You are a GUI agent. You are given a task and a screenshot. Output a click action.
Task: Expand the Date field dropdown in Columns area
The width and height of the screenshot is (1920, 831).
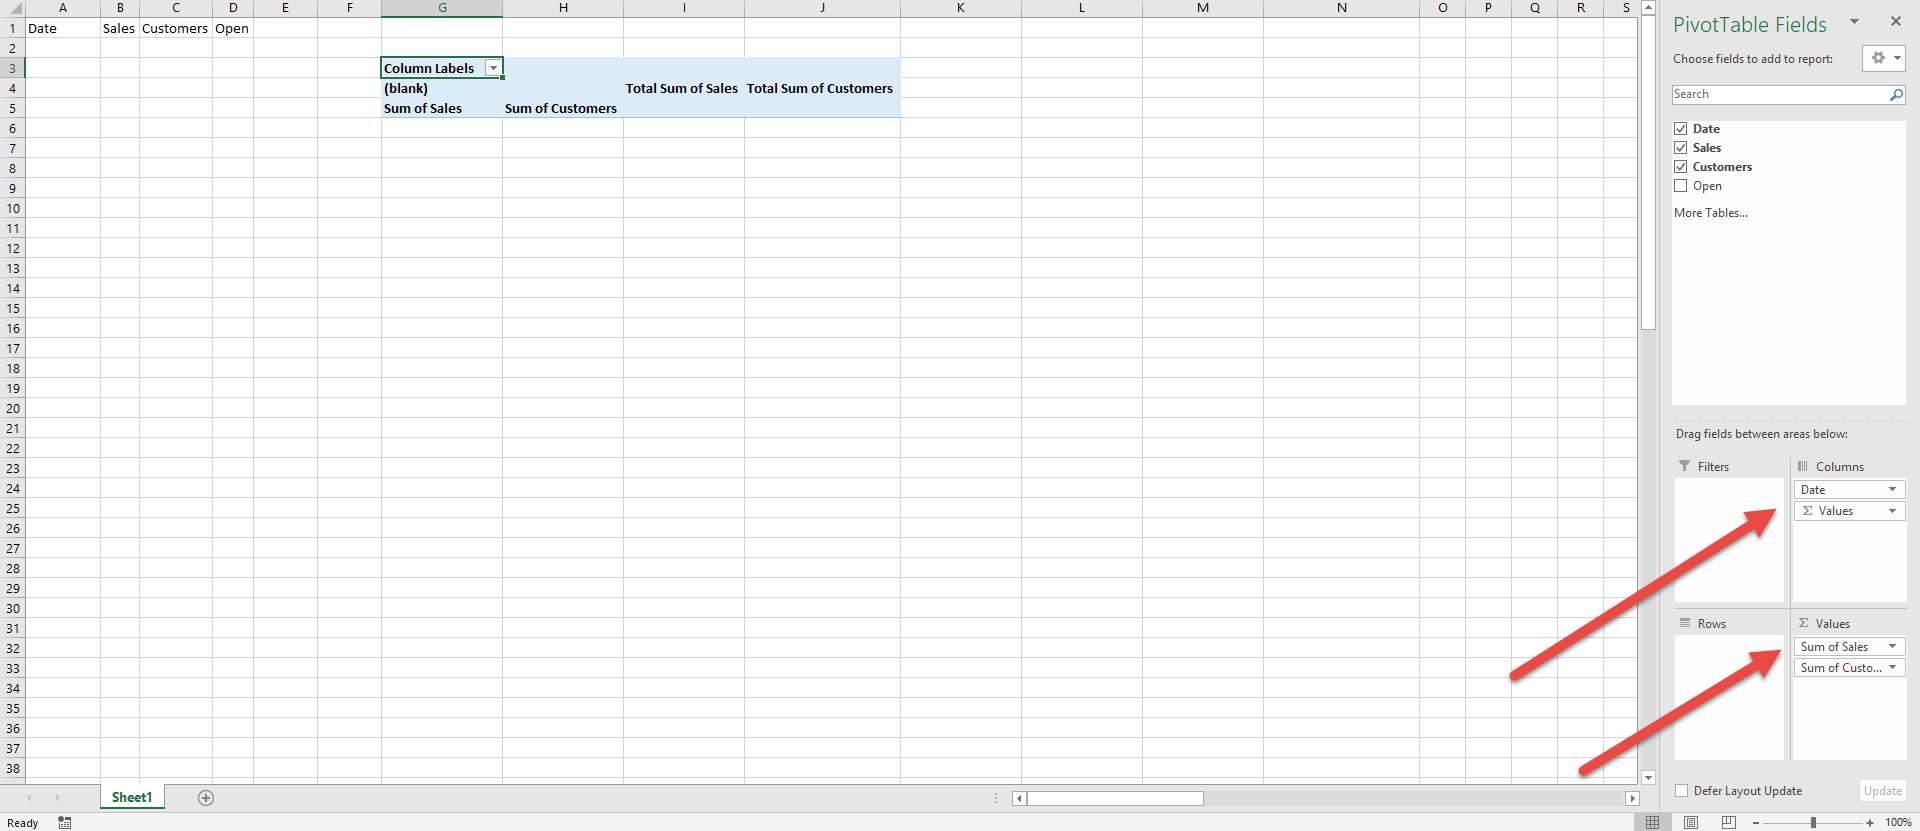tap(1892, 490)
